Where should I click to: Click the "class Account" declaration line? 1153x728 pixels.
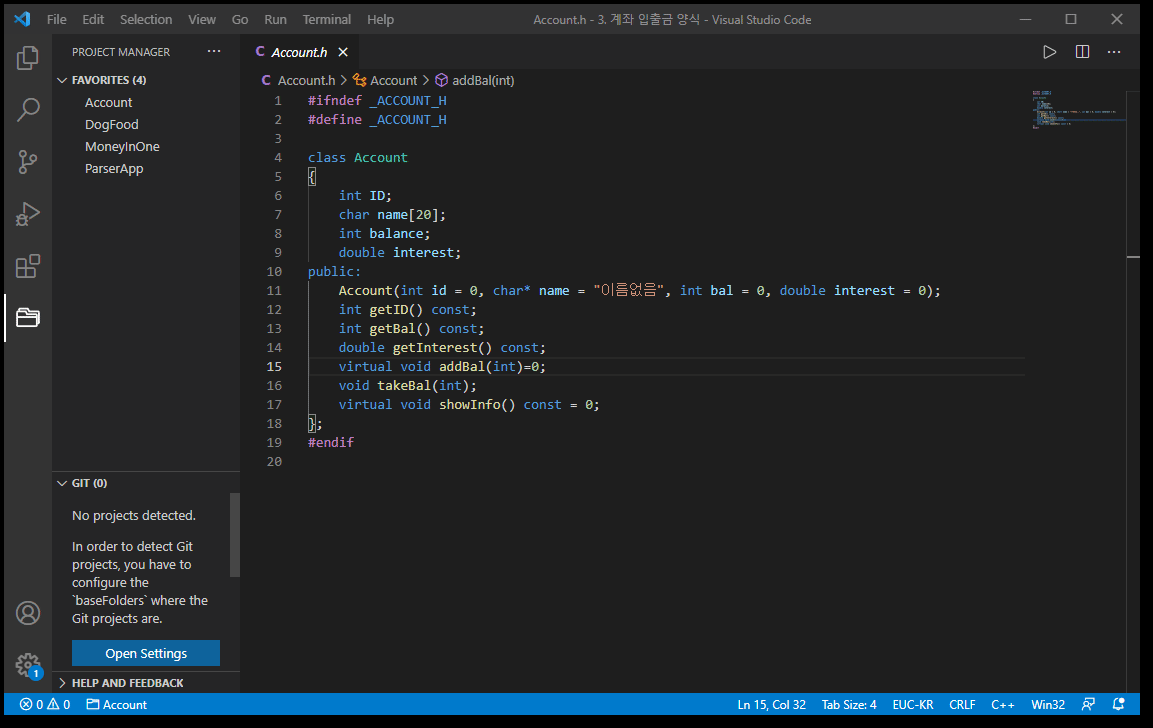tap(357, 157)
